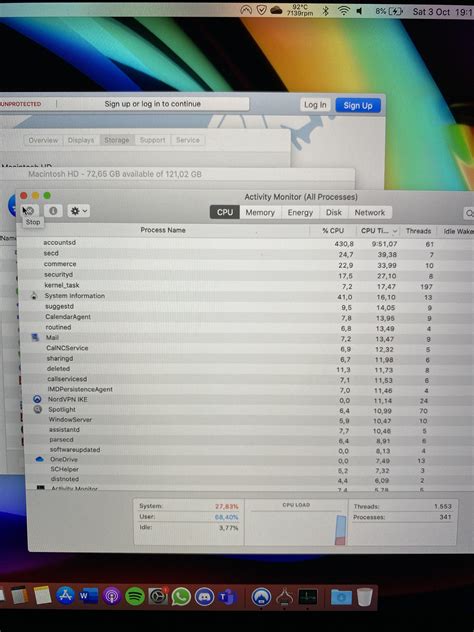Image resolution: width=474 pixels, height=632 pixels.
Task: Click the NordVPN IKE process icon
Action: (37, 399)
